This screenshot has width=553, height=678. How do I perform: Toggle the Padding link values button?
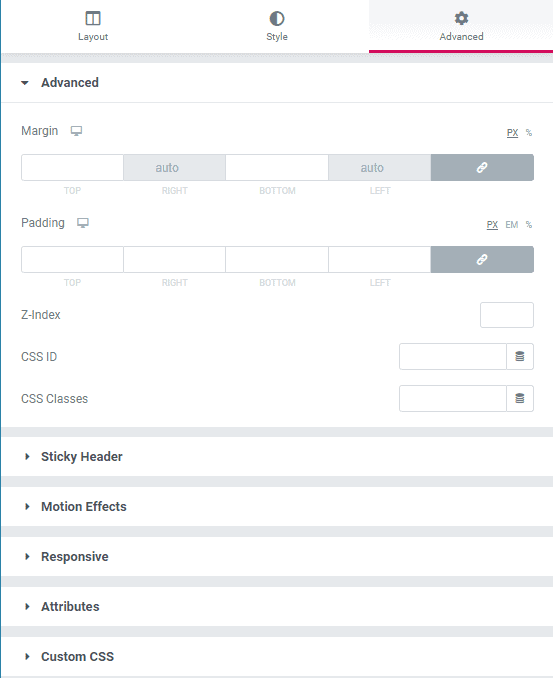(x=482, y=260)
